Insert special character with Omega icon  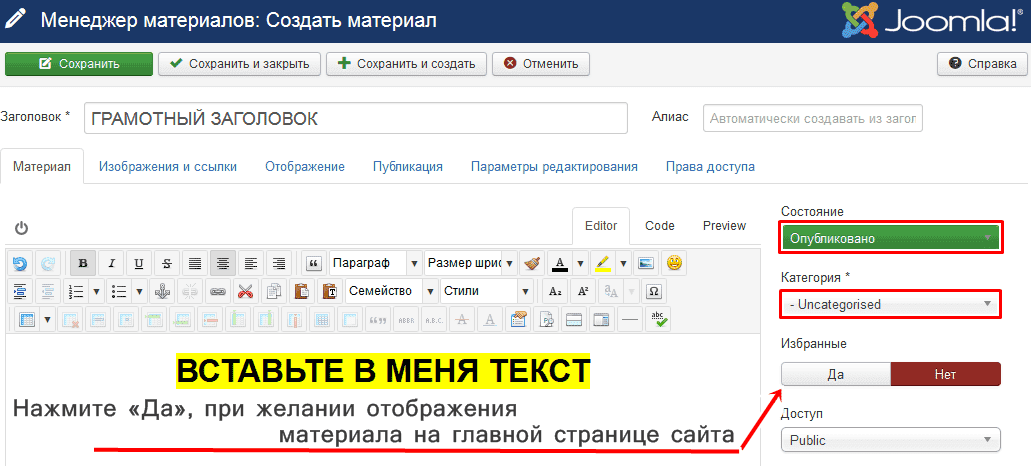pos(654,292)
